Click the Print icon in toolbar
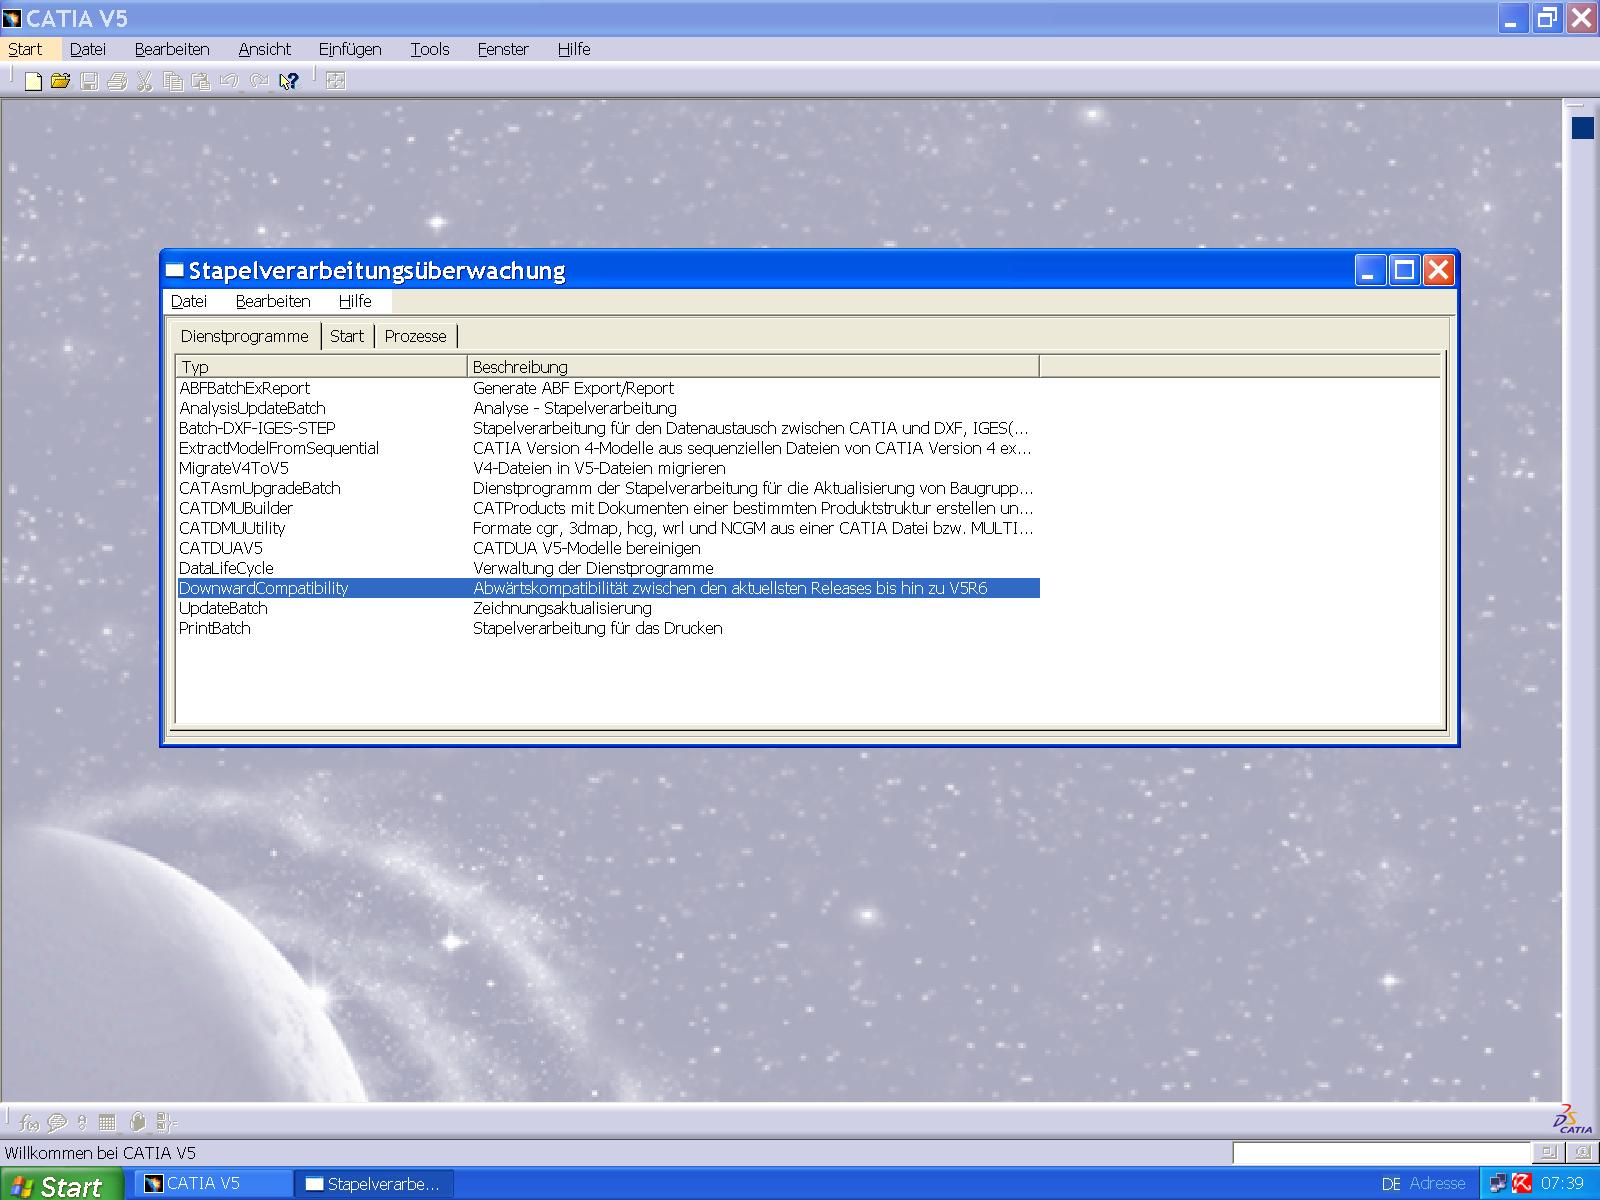The width and height of the screenshot is (1600, 1200). (117, 81)
